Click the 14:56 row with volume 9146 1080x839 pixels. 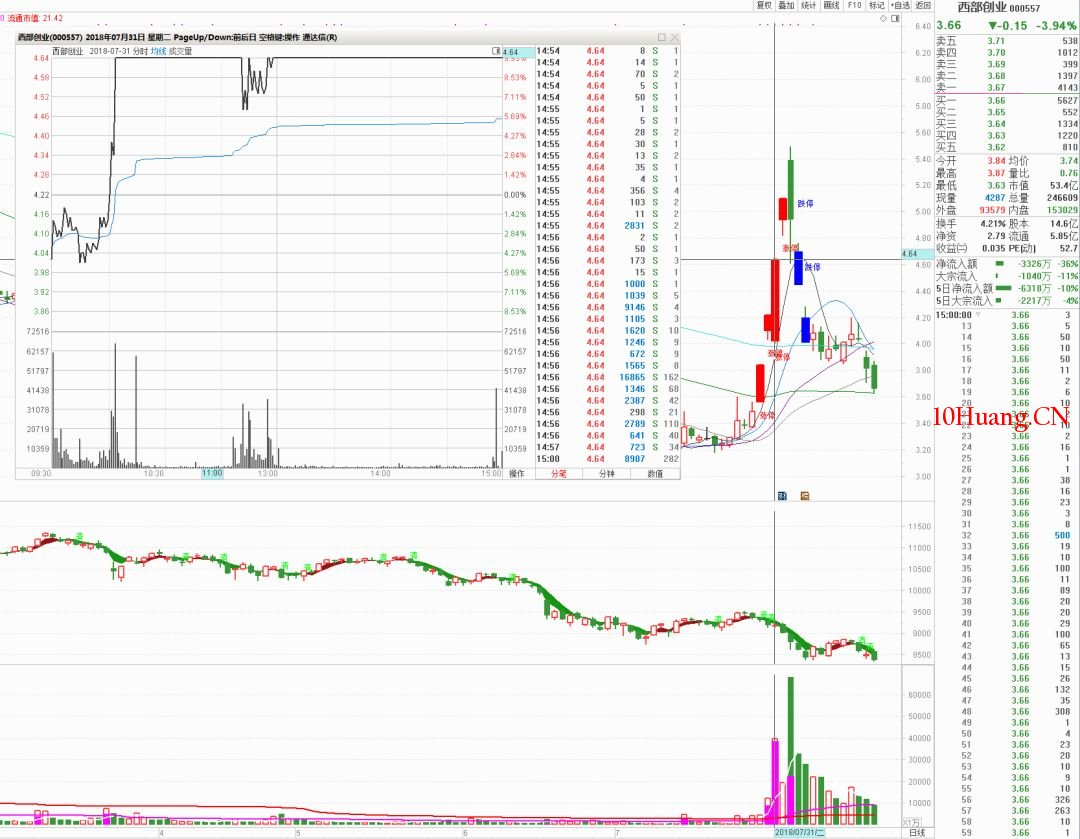point(608,307)
